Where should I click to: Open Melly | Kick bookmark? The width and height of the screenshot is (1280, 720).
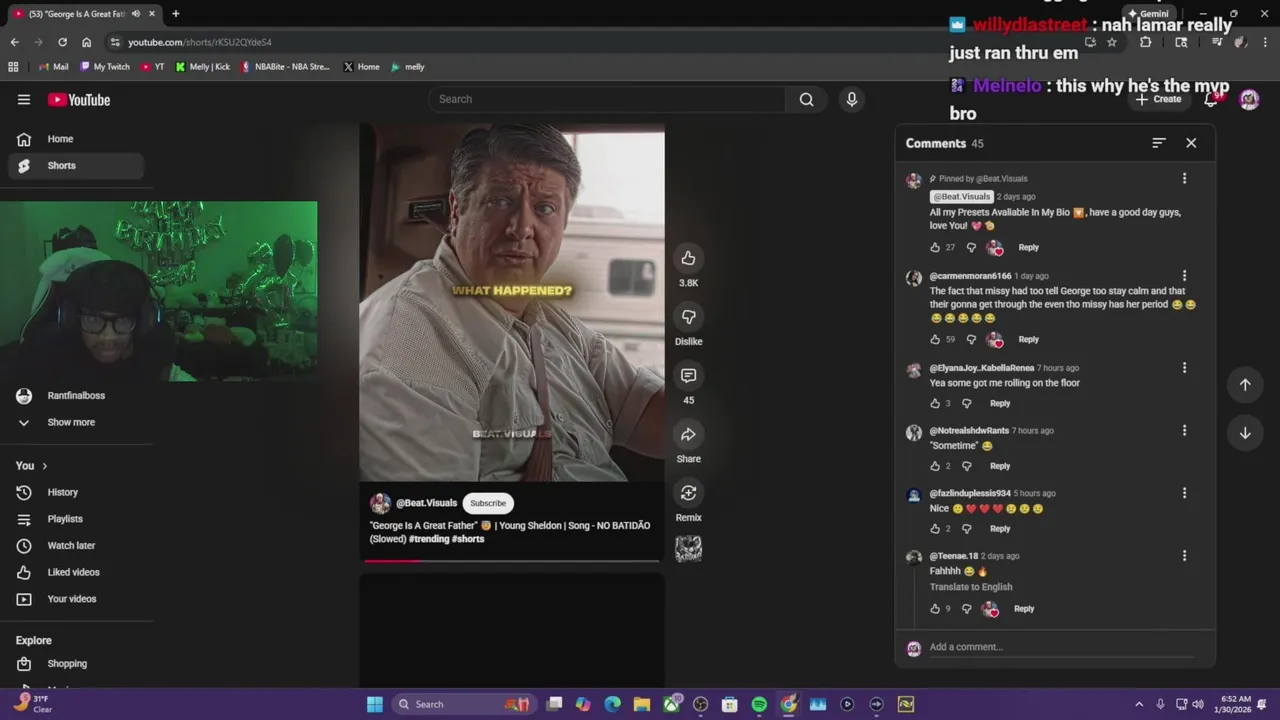coord(203,67)
